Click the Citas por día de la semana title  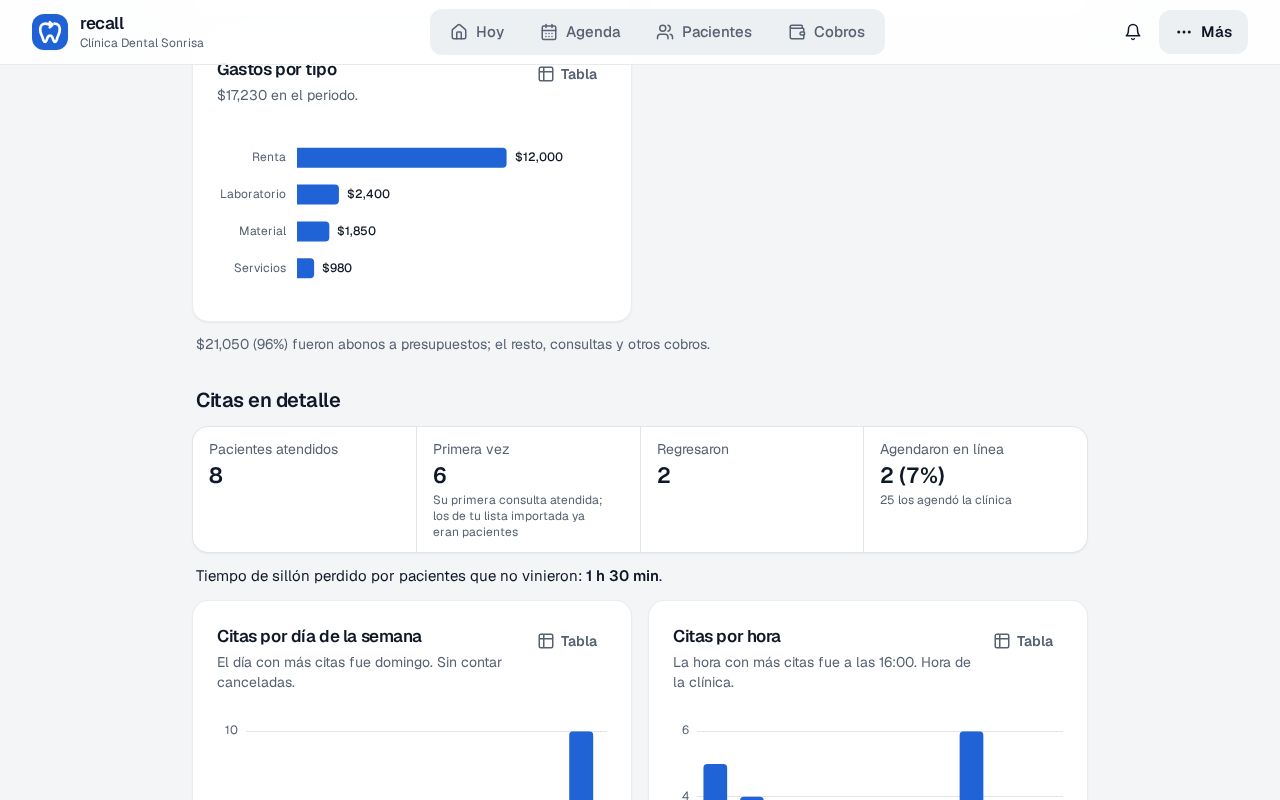pos(319,636)
